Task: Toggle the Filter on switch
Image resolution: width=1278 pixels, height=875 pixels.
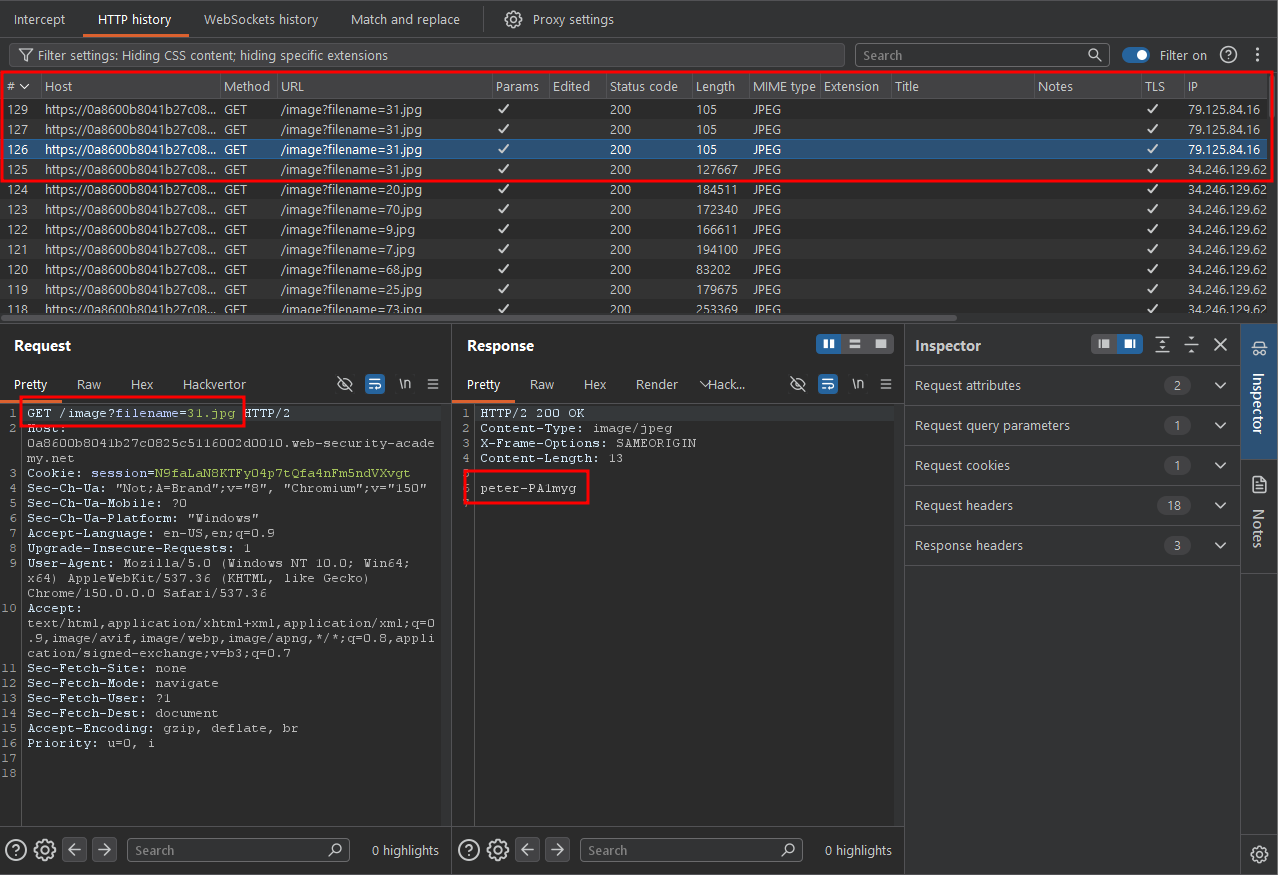Action: point(1136,55)
